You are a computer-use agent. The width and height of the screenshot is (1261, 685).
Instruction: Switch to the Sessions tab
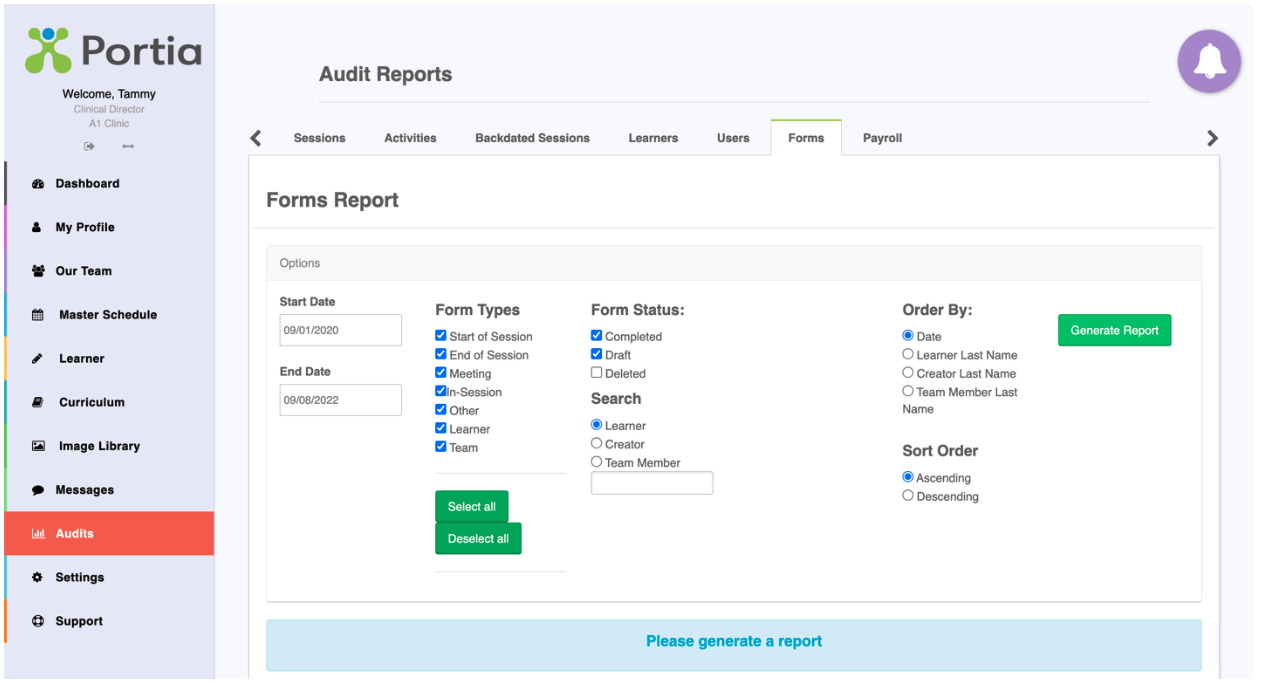point(320,138)
